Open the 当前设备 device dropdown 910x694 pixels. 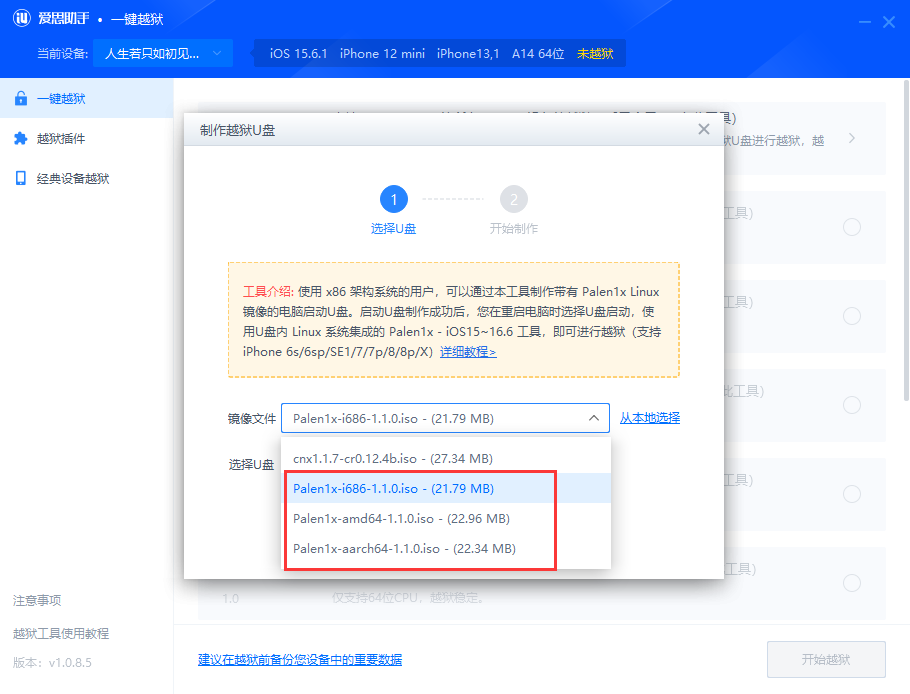click(x=163, y=53)
